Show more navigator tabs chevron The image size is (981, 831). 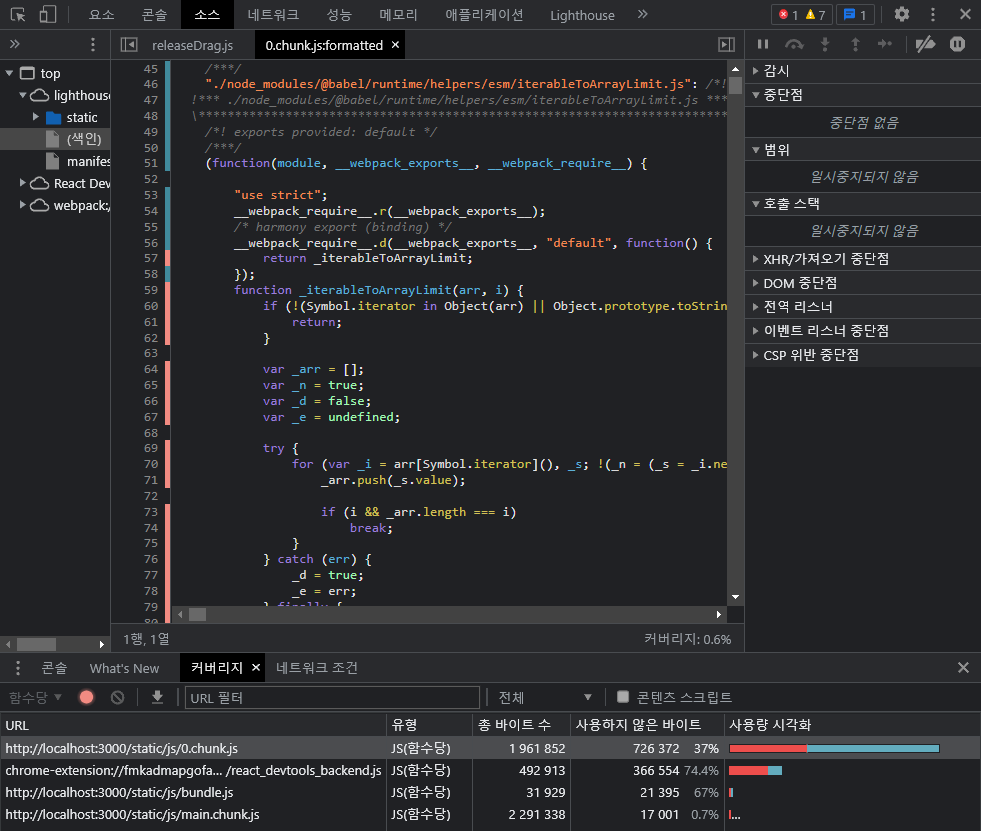pyautogui.click(x=15, y=44)
